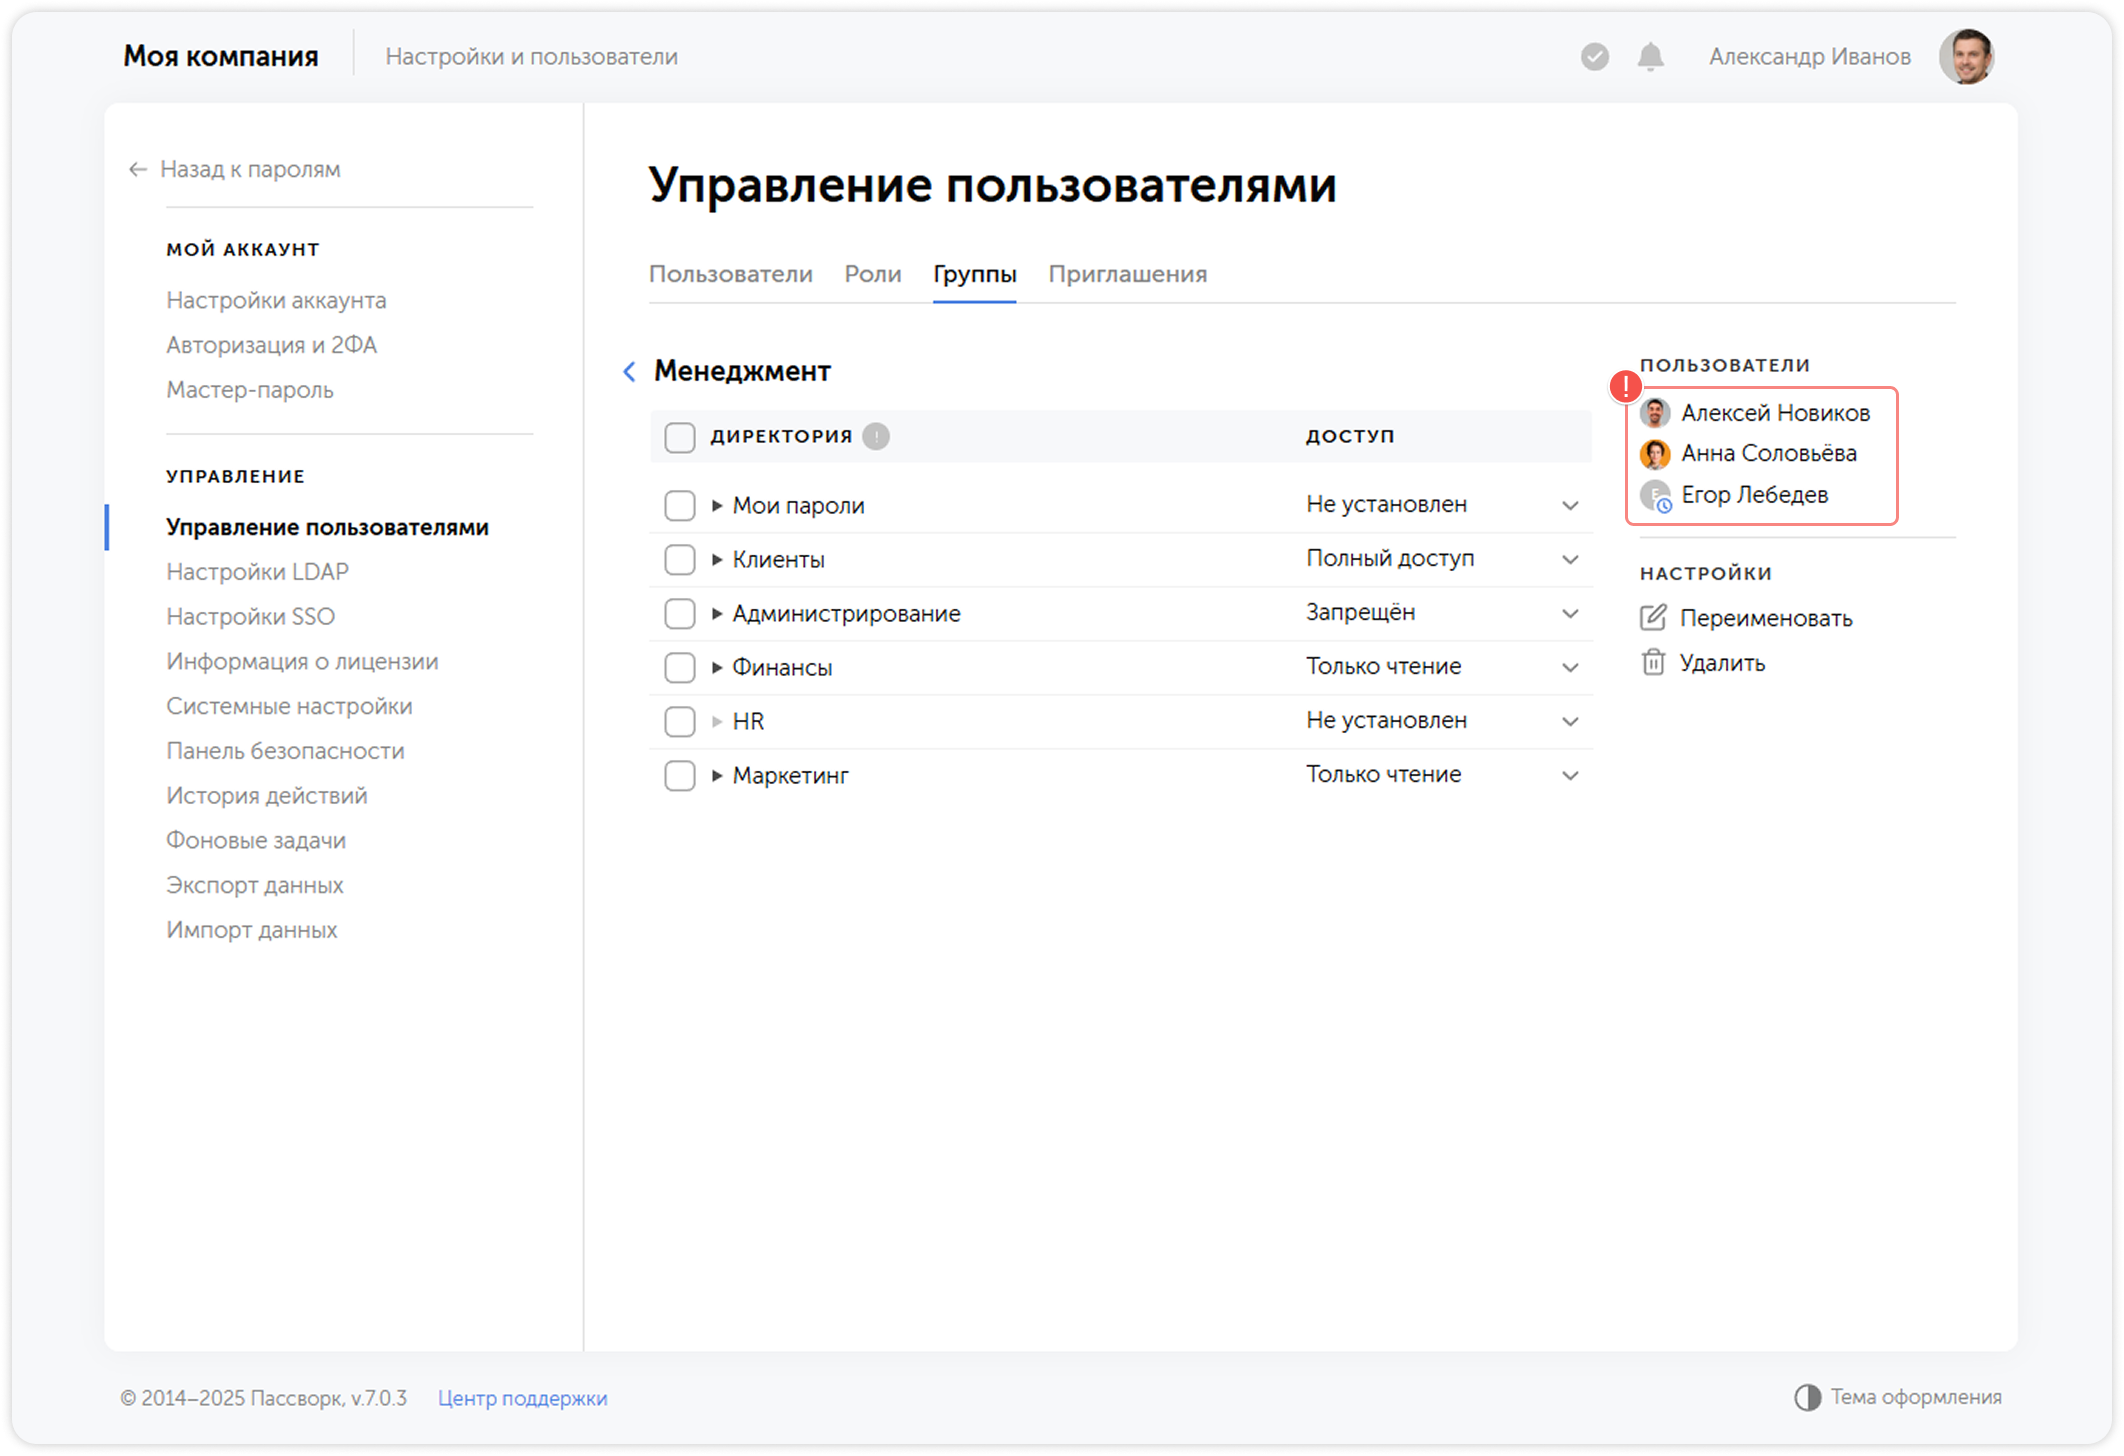Screen dimensions: 2124x1456
Task: Click Александр Иванов name in header
Action: coord(1810,57)
